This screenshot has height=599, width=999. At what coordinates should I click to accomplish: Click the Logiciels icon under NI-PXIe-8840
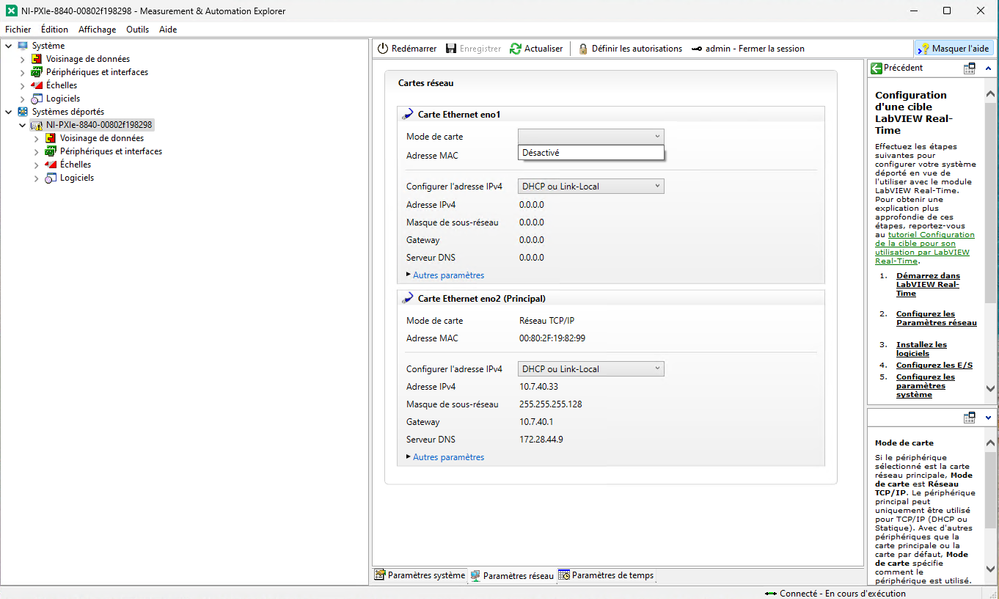click(51, 178)
